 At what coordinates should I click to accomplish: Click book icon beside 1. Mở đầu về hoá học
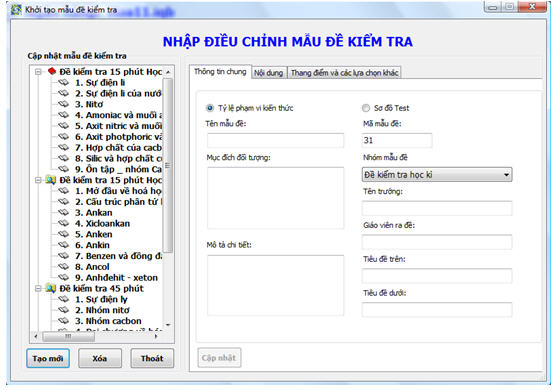click(63, 191)
